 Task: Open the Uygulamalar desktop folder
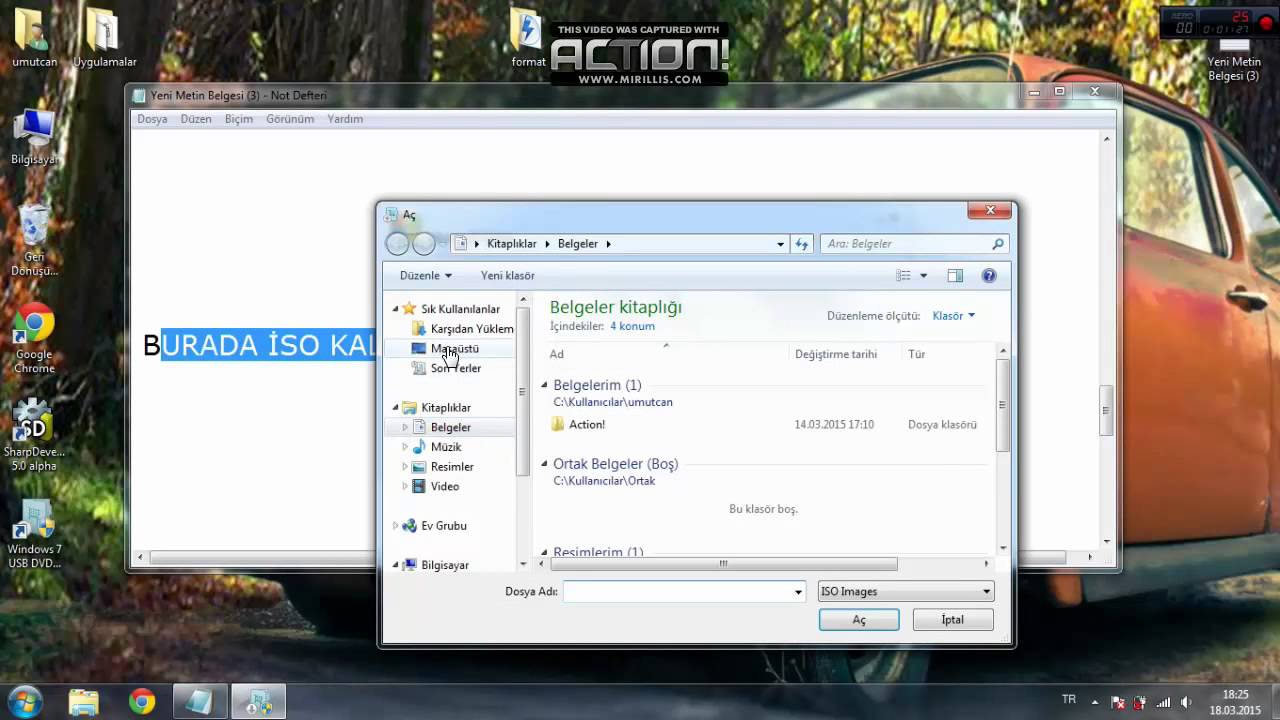click(x=104, y=38)
